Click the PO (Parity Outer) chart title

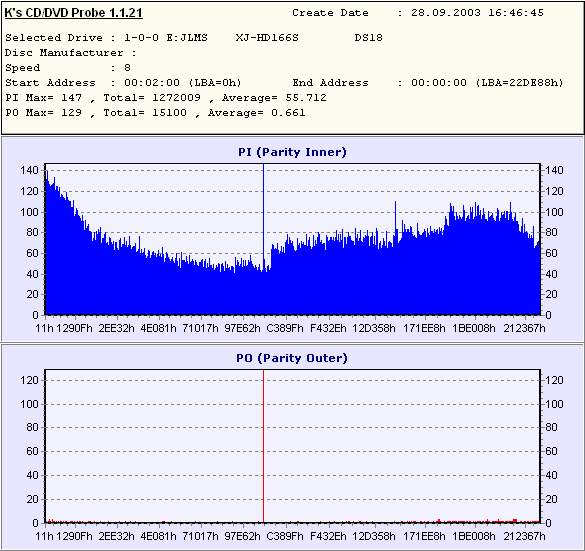coord(292,358)
